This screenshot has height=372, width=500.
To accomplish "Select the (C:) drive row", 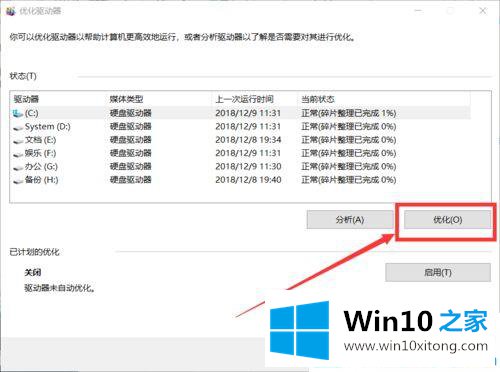I will click(x=241, y=113).
